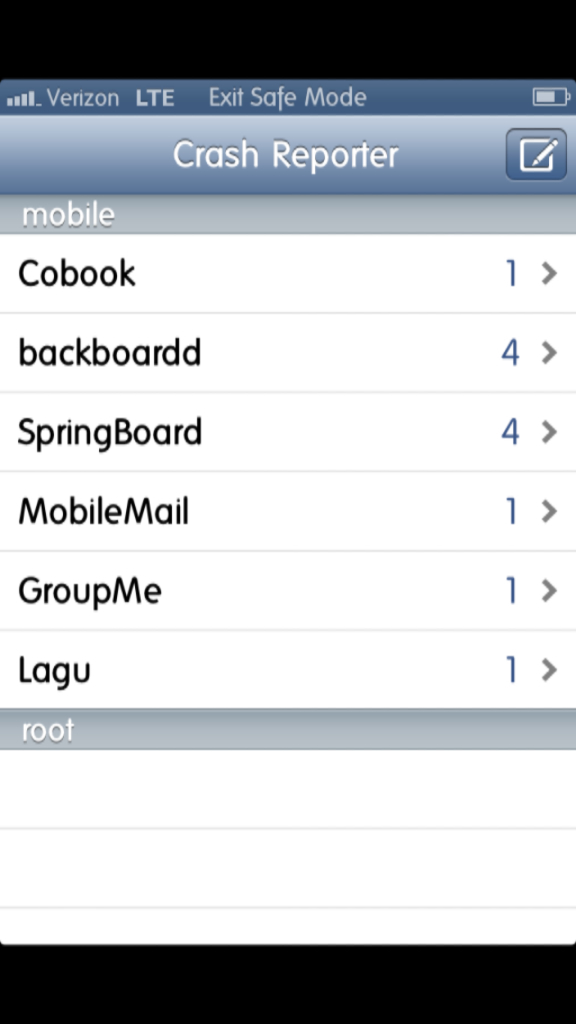
Task: Tap Exit Safe Mode in status bar
Action: (x=287, y=97)
